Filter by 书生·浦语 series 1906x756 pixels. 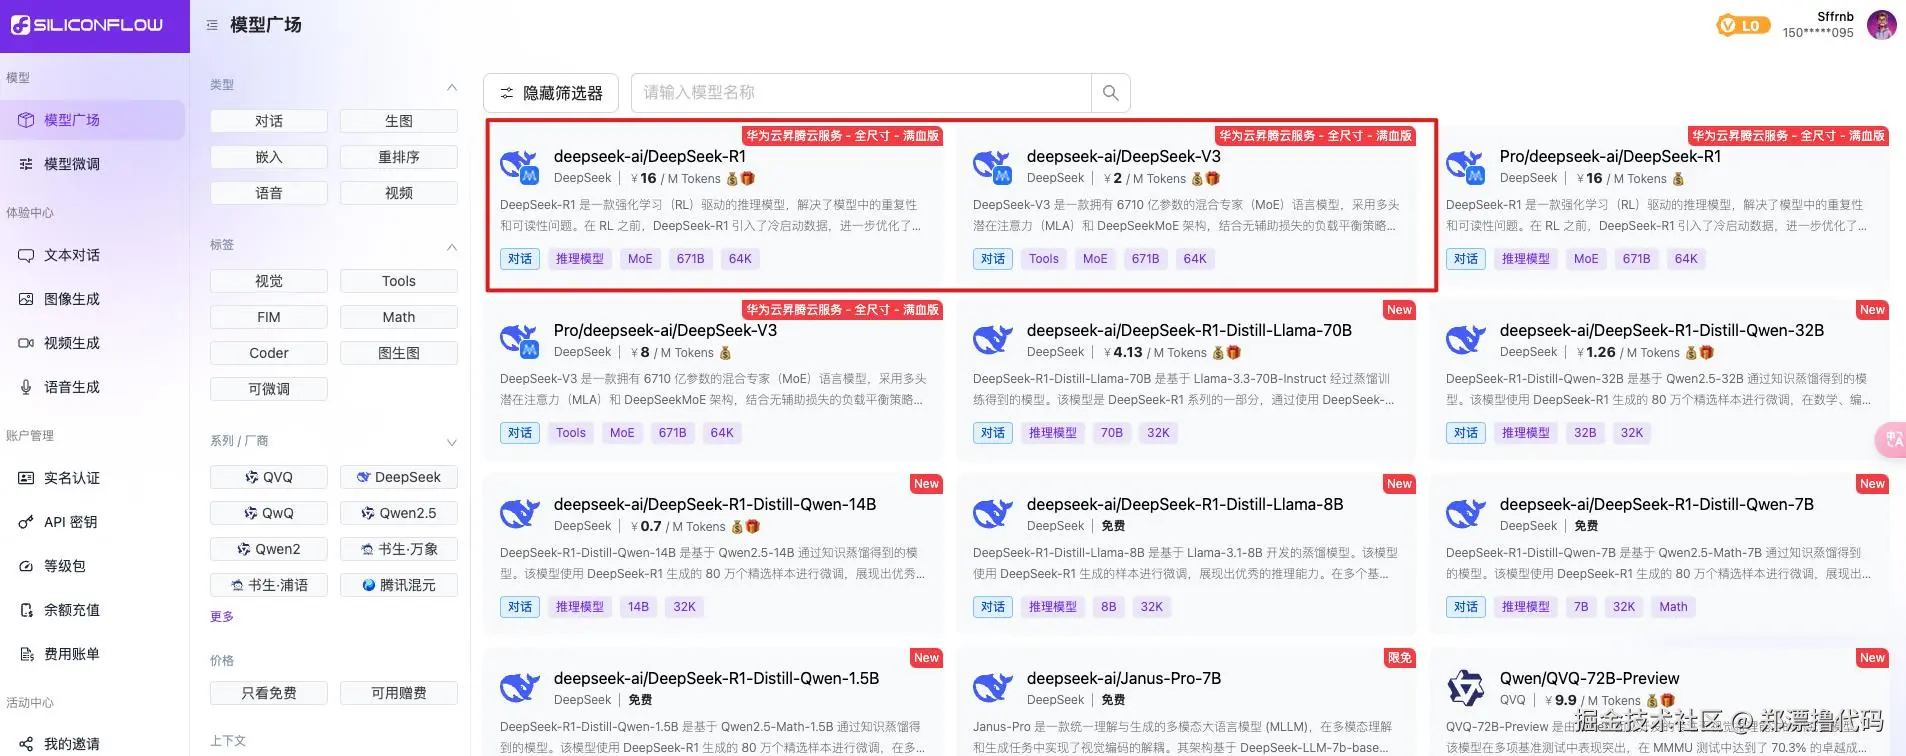click(x=269, y=585)
